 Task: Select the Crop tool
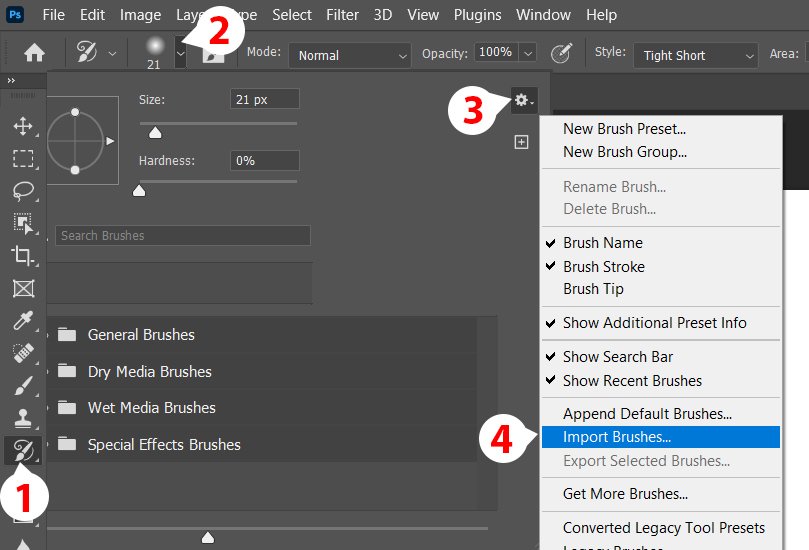[23, 255]
